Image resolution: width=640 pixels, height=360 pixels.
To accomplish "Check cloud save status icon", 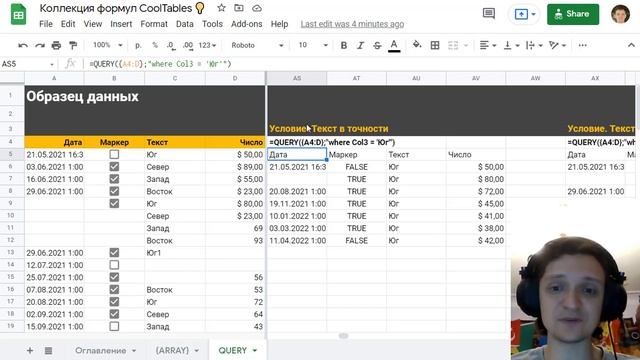I will (257, 8).
